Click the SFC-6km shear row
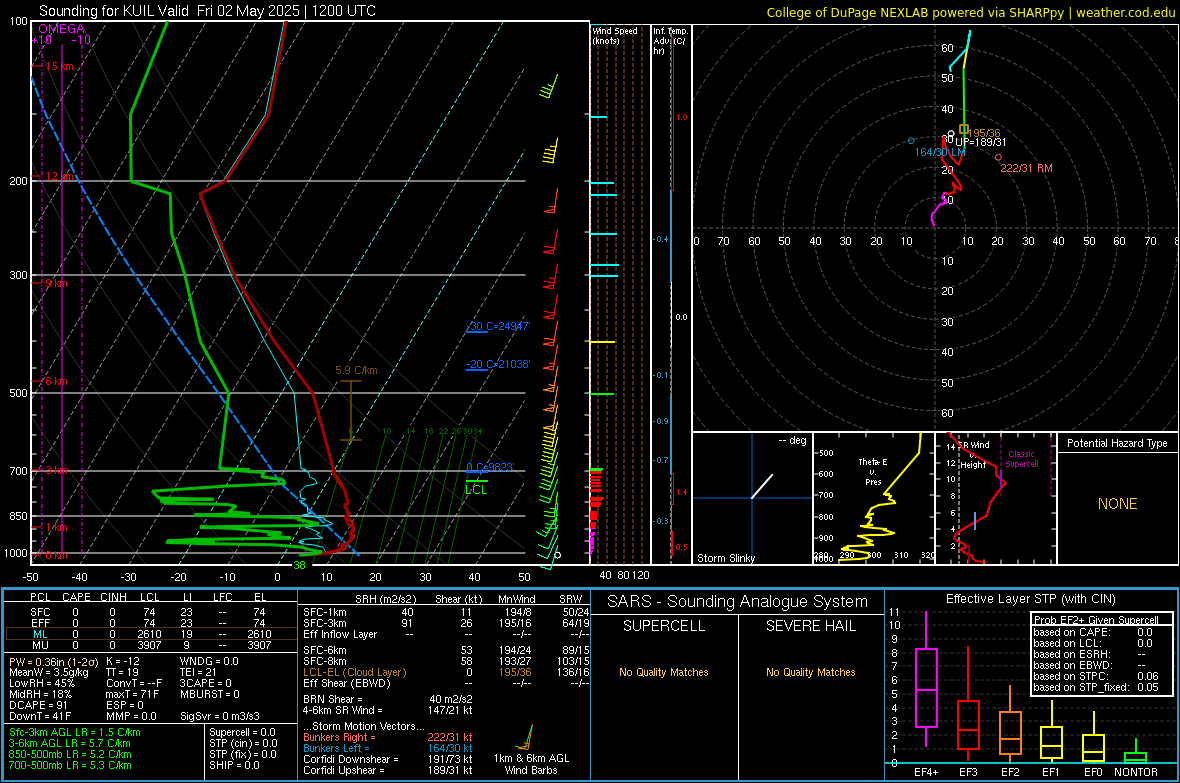1180x783 pixels. coord(446,650)
